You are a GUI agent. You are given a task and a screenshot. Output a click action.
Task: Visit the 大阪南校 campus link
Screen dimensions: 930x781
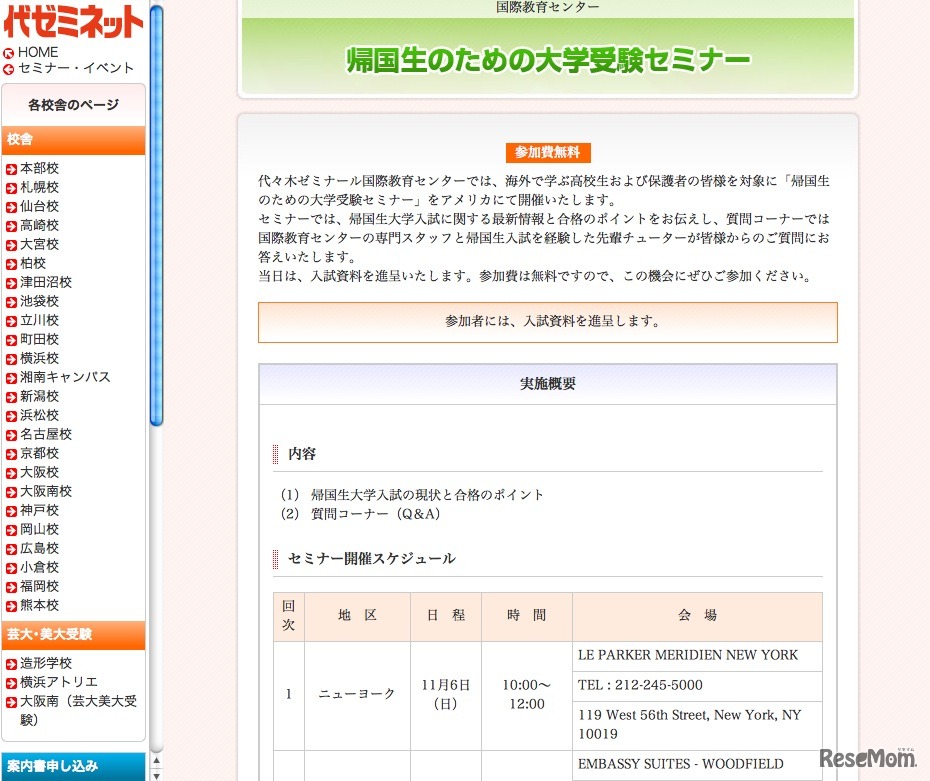[x=46, y=491]
